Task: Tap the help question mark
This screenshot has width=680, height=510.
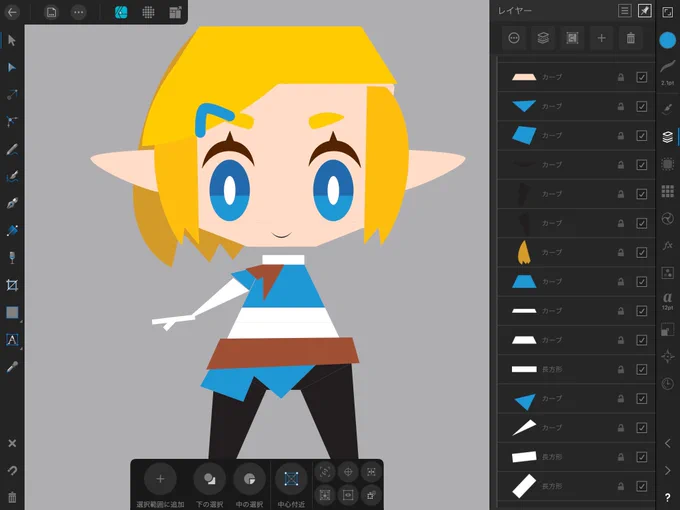Action: click(667, 497)
